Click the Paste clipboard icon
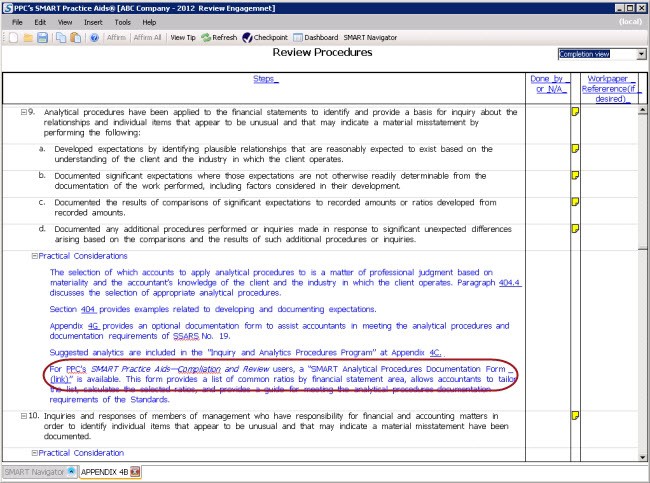Screen dimensions: 650x483 point(75,38)
